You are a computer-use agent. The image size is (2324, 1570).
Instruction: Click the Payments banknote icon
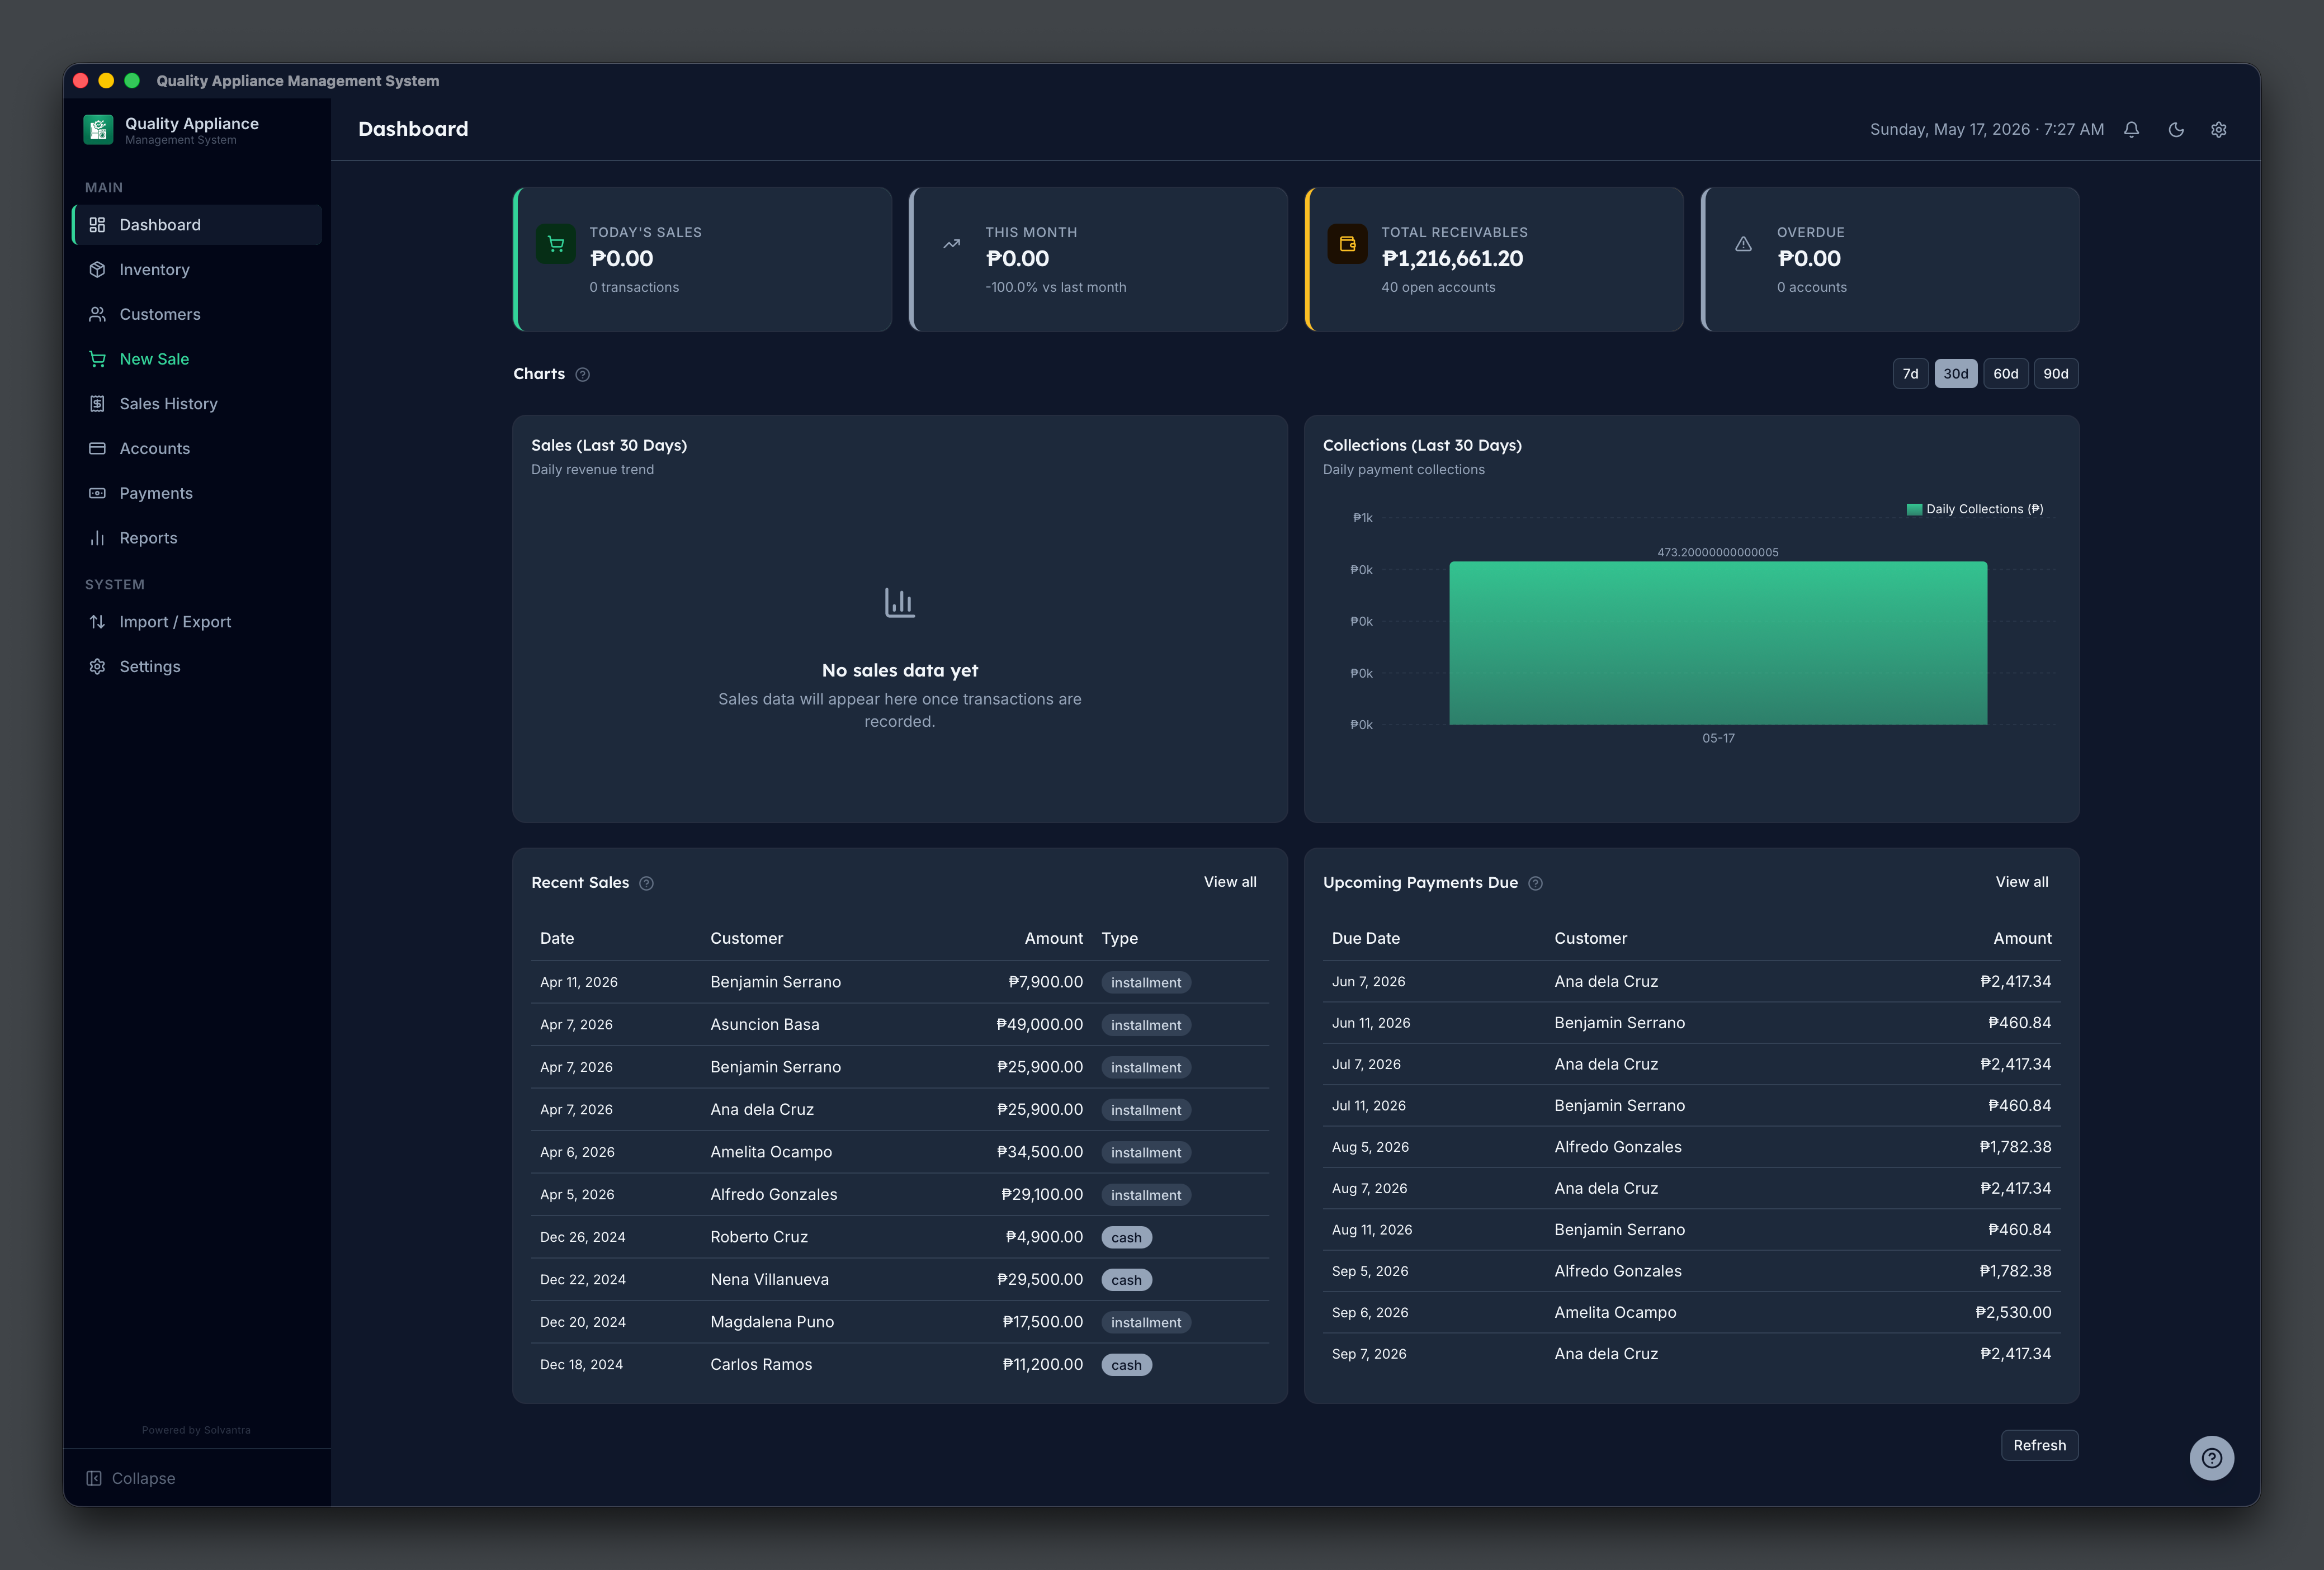click(97, 493)
